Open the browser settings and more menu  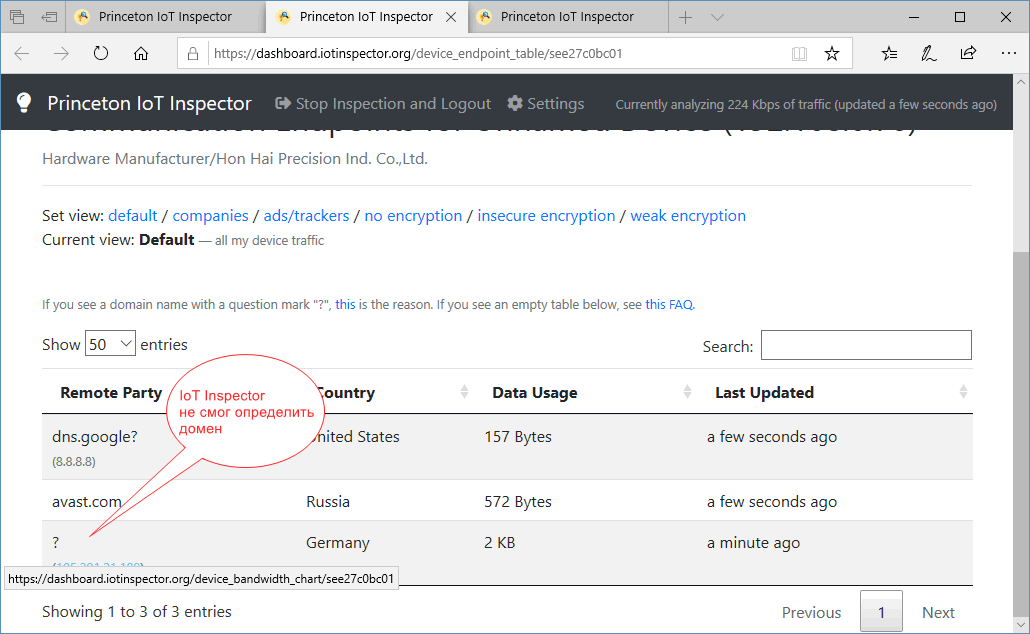coord(1008,53)
